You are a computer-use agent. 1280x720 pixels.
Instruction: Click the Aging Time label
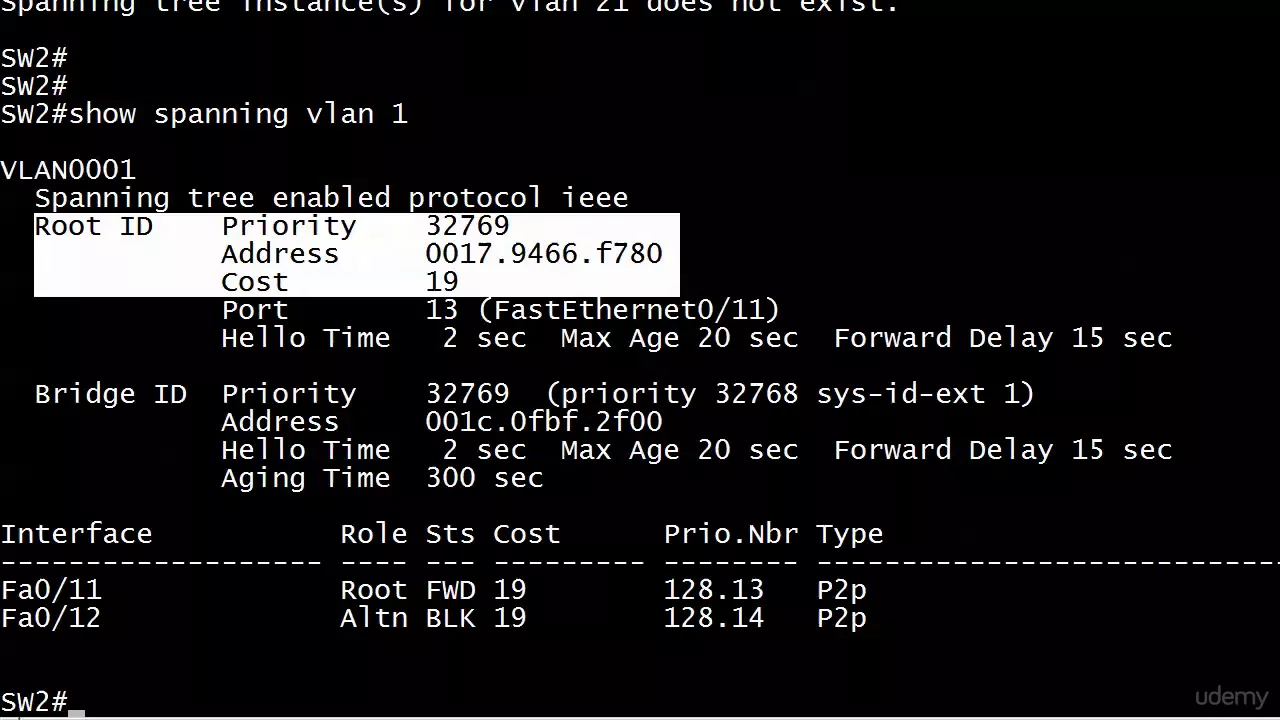[x=306, y=478]
